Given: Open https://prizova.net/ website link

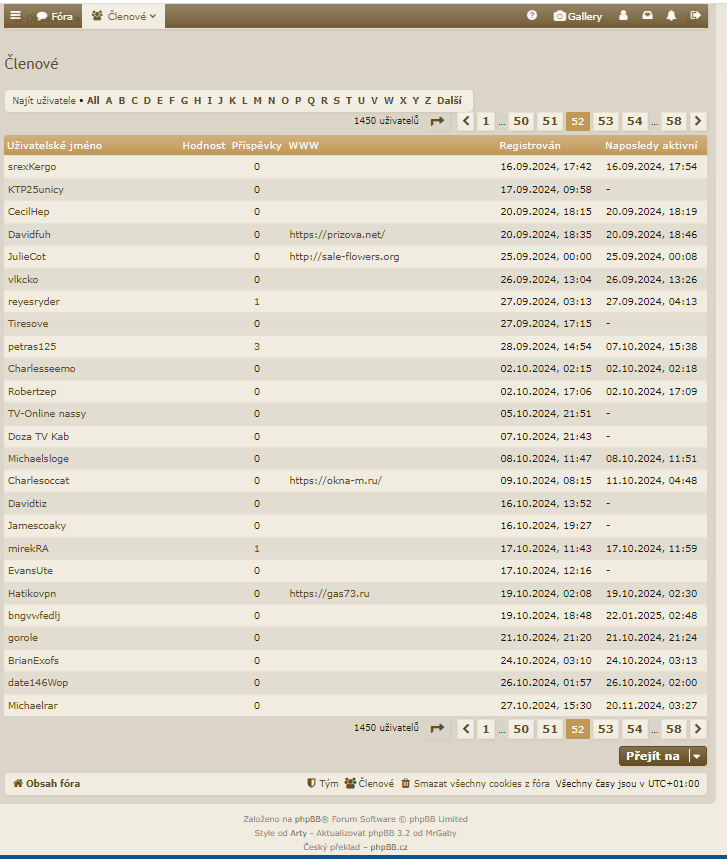Looking at the screenshot, I should pos(337,234).
